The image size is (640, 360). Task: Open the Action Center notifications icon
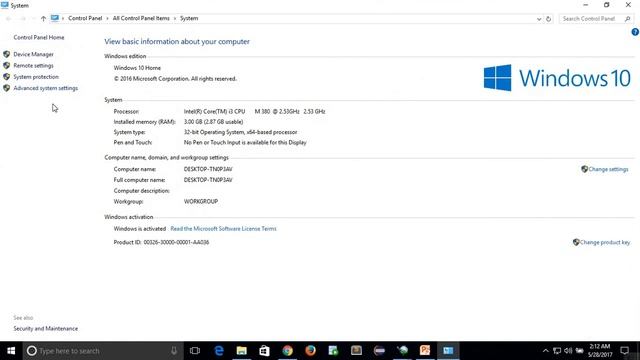pyautogui.click(x=624, y=351)
